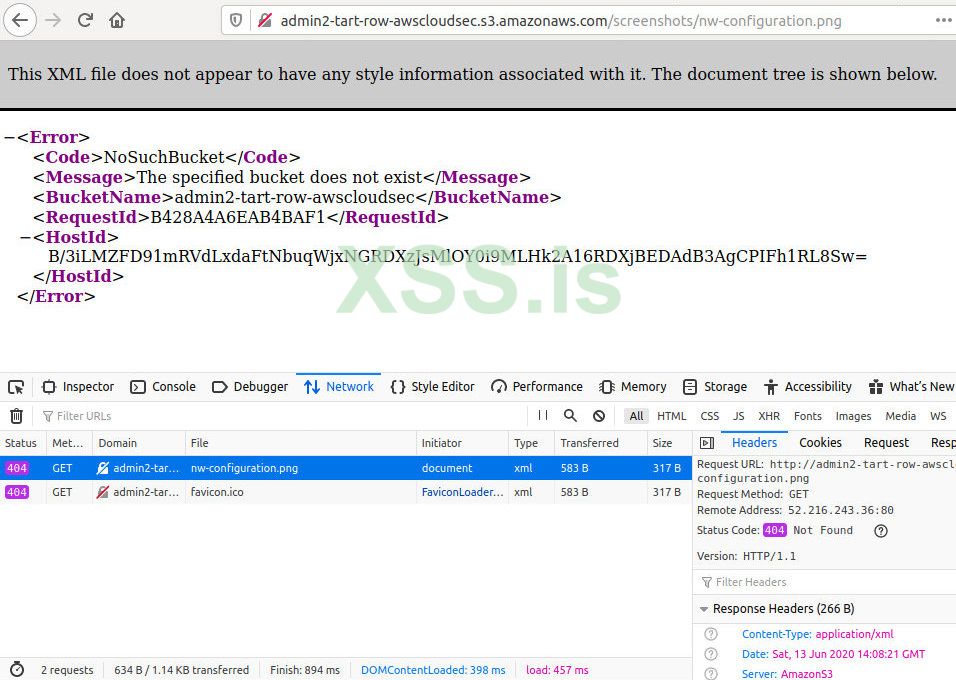Click the Filter URLs input field
The image size is (956, 680).
tap(280, 416)
